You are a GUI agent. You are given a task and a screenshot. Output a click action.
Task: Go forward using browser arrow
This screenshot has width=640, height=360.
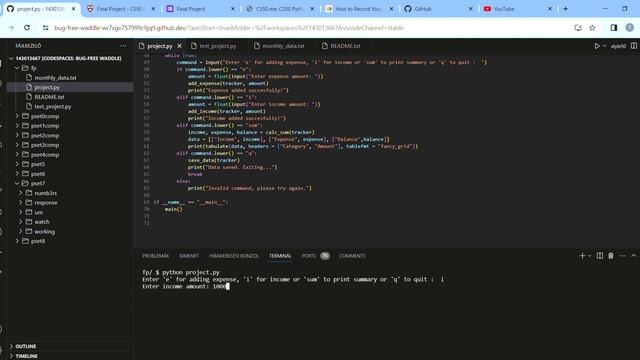[11, 28]
